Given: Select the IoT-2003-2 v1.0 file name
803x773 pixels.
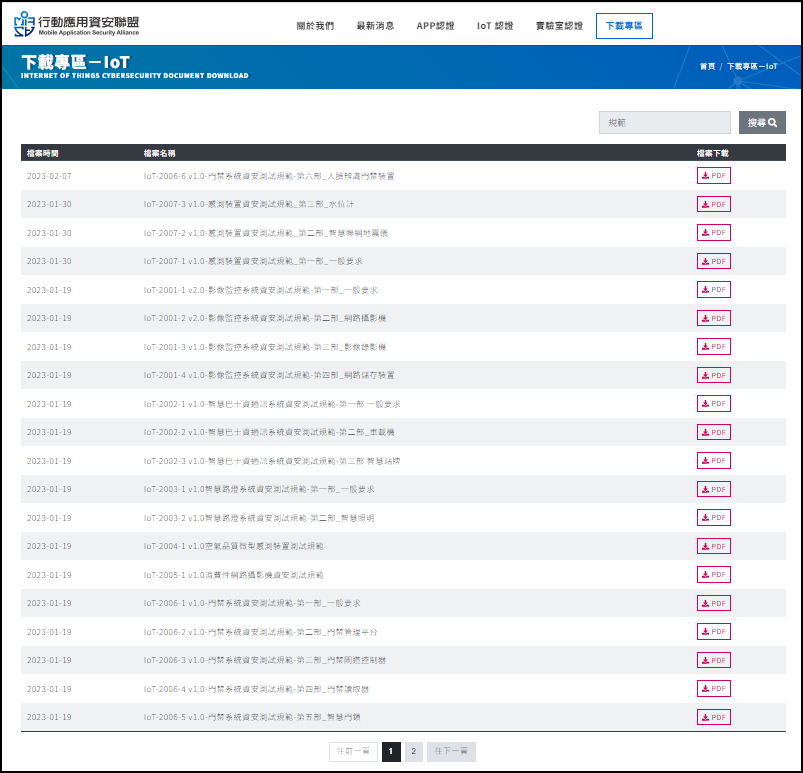Looking at the screenshot, I should tap(259, 518).
